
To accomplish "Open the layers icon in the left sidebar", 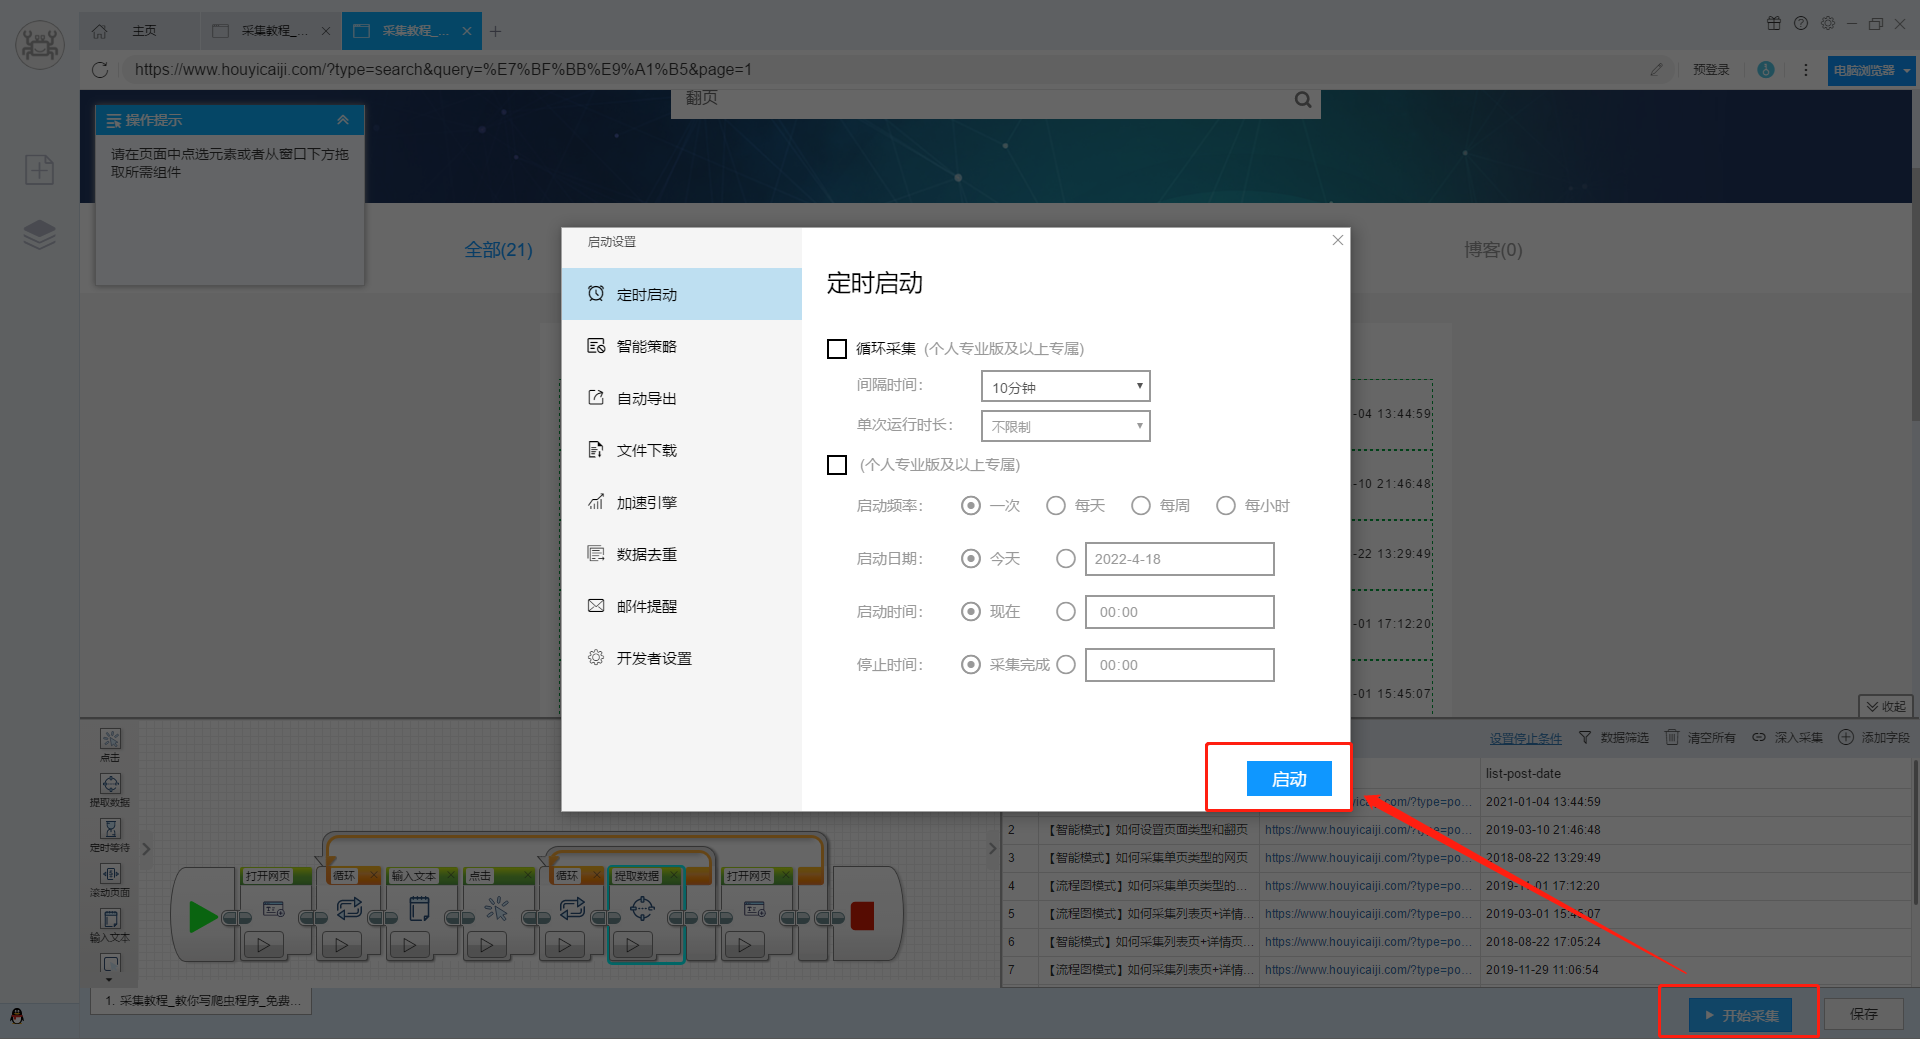I will (x=40, y=235).
